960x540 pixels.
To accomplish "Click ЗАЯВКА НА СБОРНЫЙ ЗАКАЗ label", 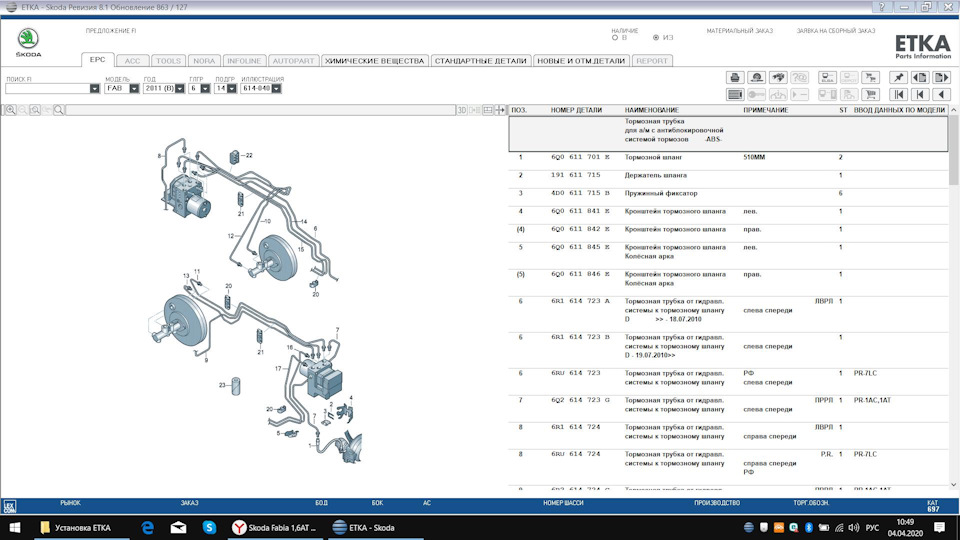I will coord(836,31).
